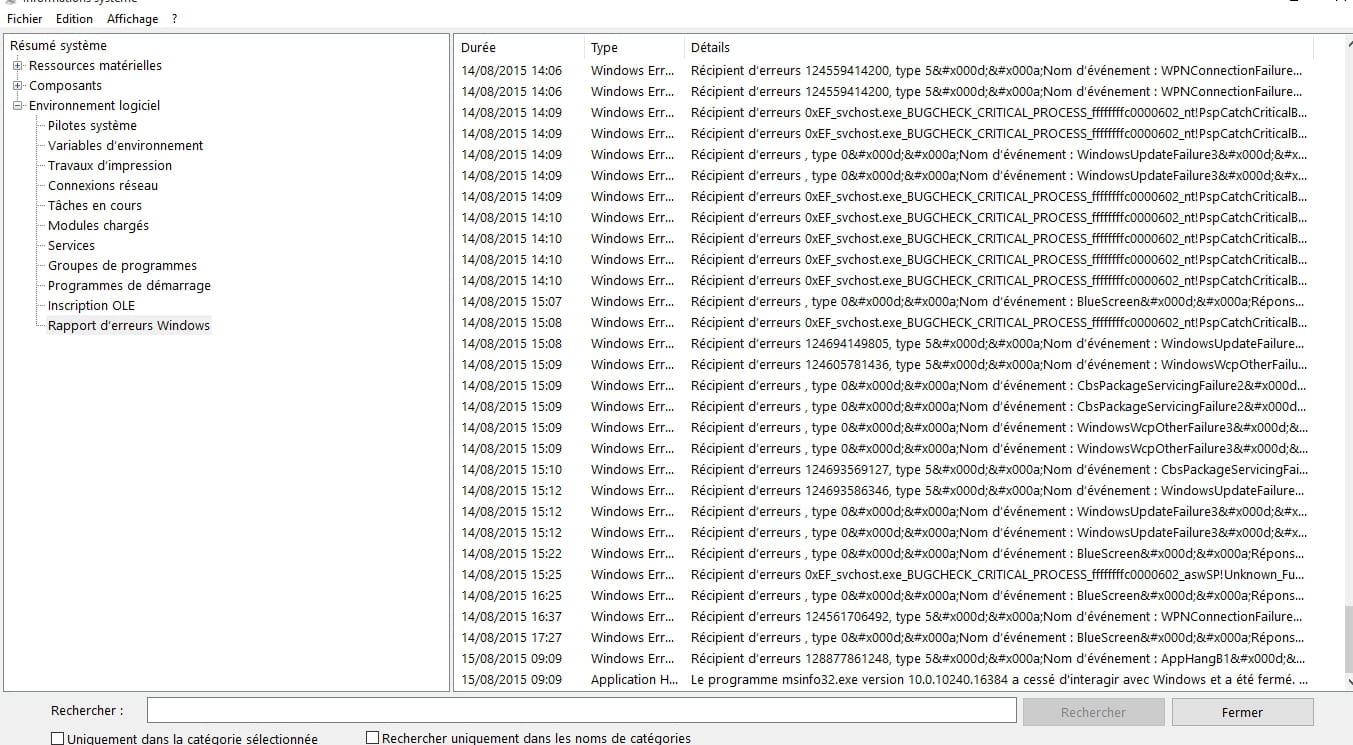The width and height of the screenshot is (1353, 745).
Task: Select Pilotes système tree item
Action: (x=92, y=126)
